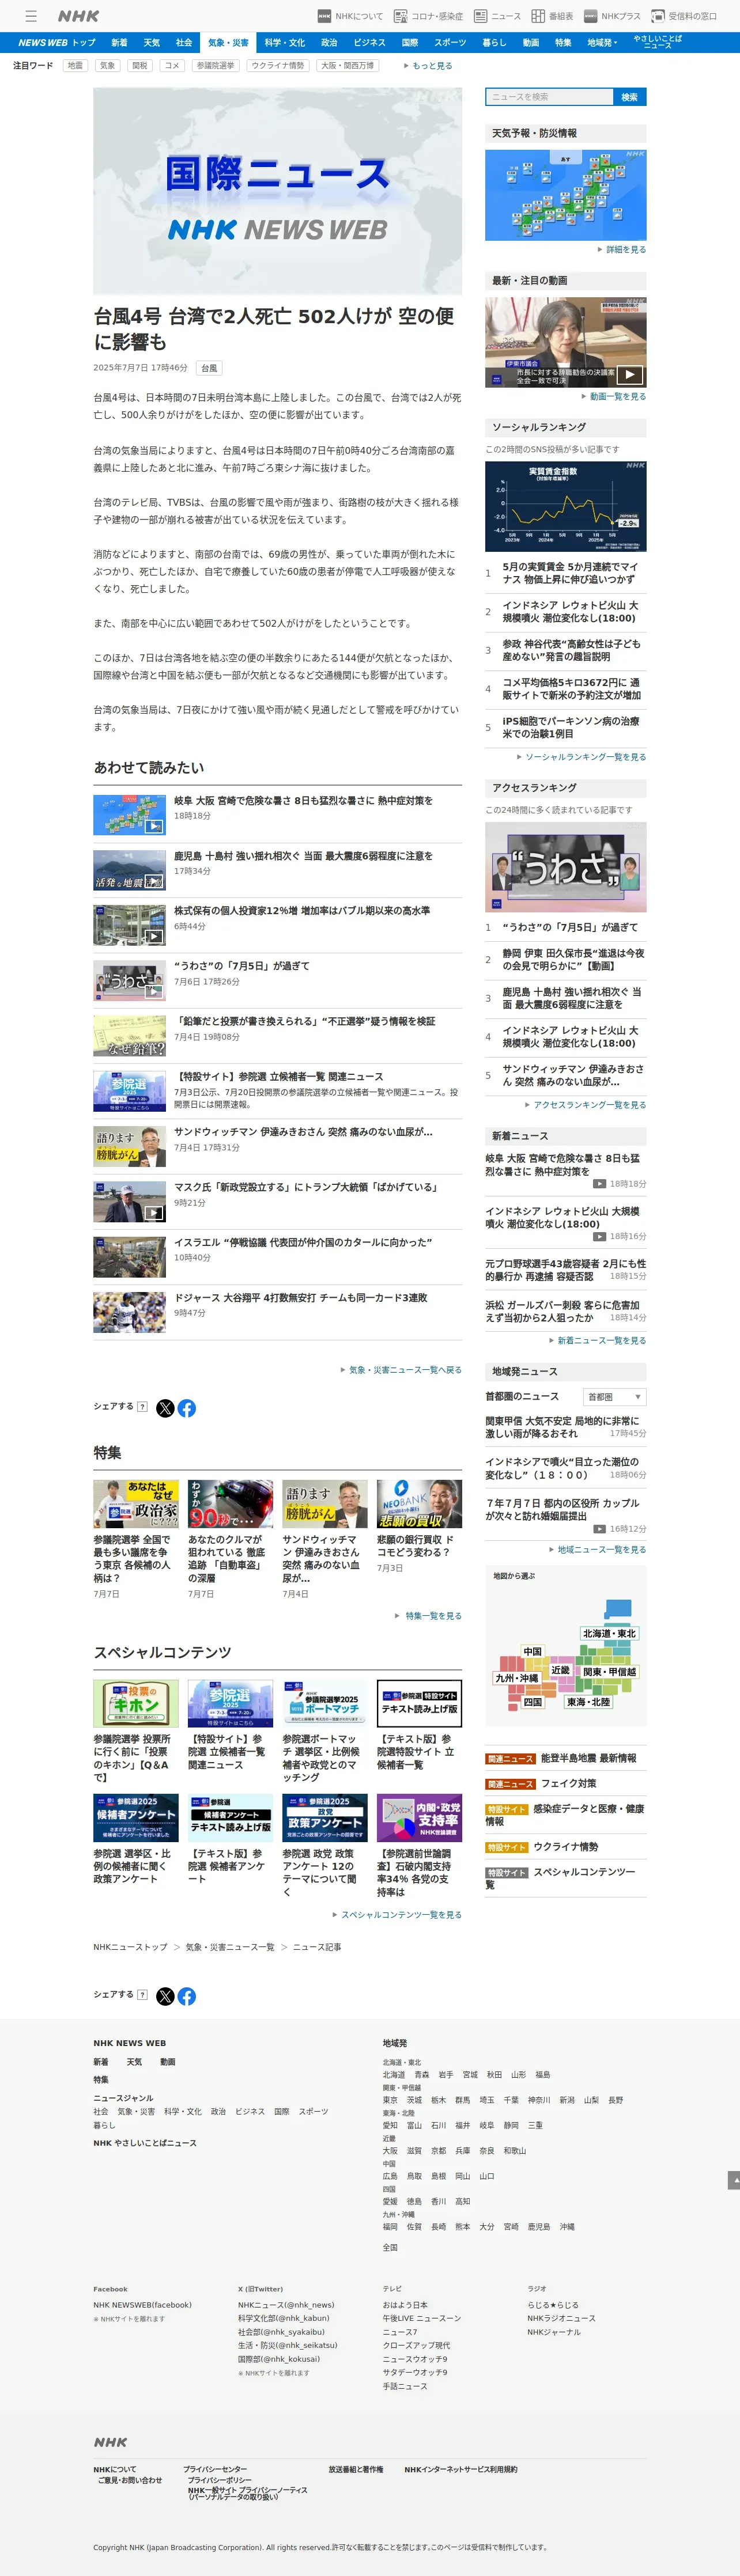Click the 地震 keyword tag
The width and height of the screenshot is (740, 2576).
pyautogui.click(x=75, y=66)
